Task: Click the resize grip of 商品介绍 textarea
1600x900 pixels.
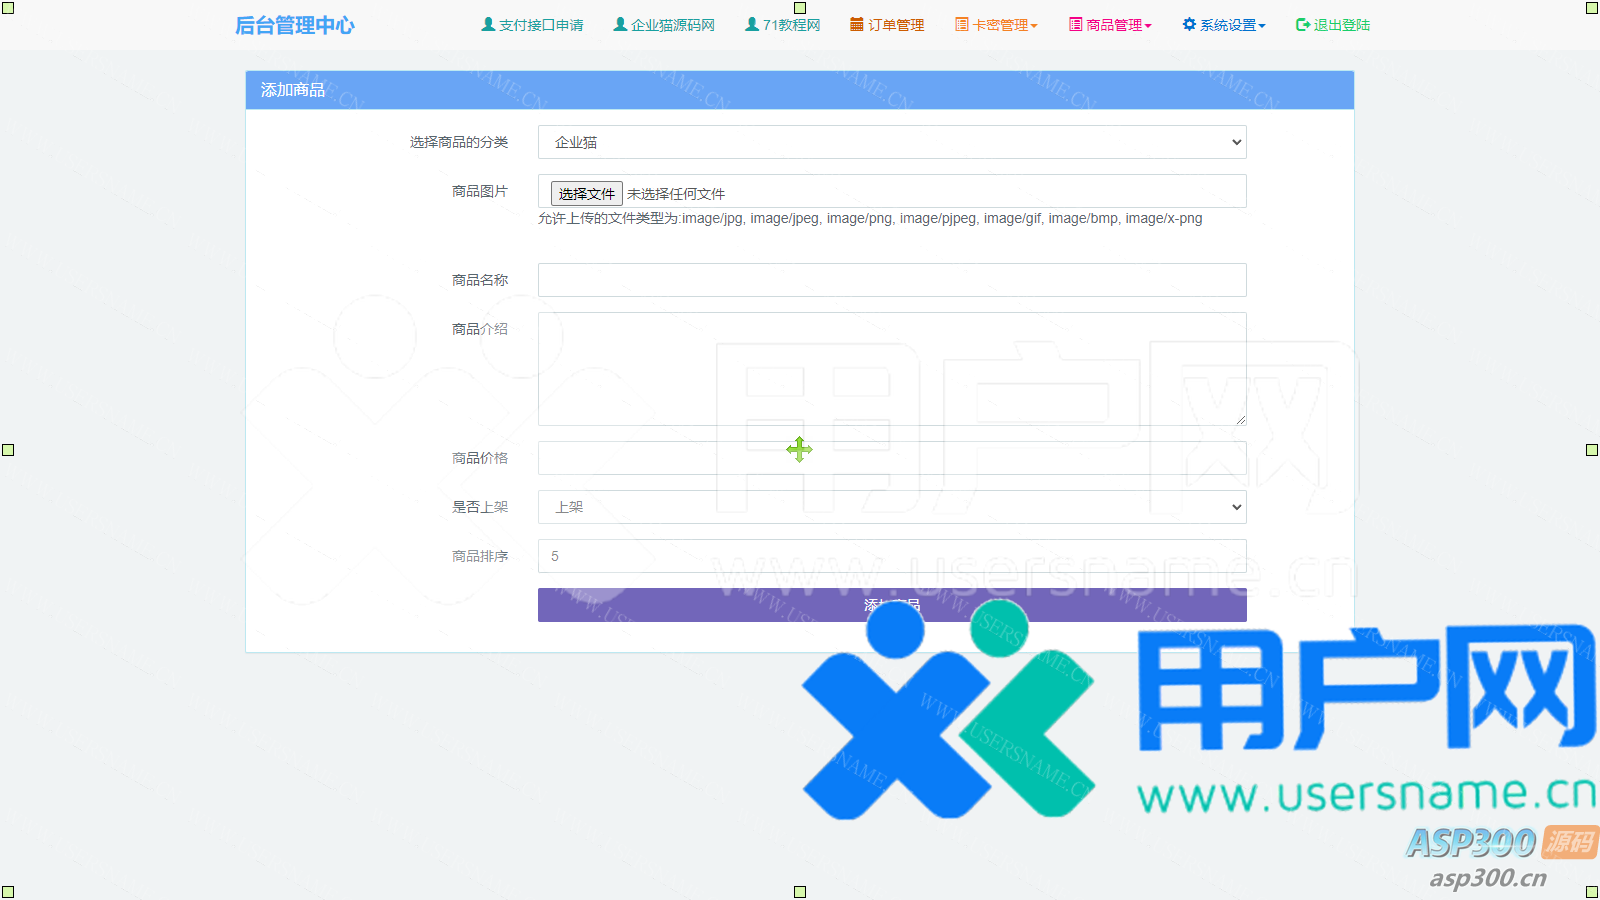Action: (x=1240, y=419)
